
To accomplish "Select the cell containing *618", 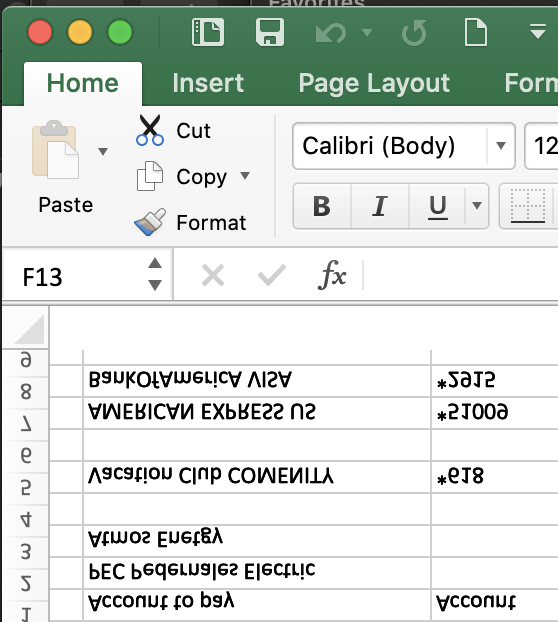I will 495,477.
